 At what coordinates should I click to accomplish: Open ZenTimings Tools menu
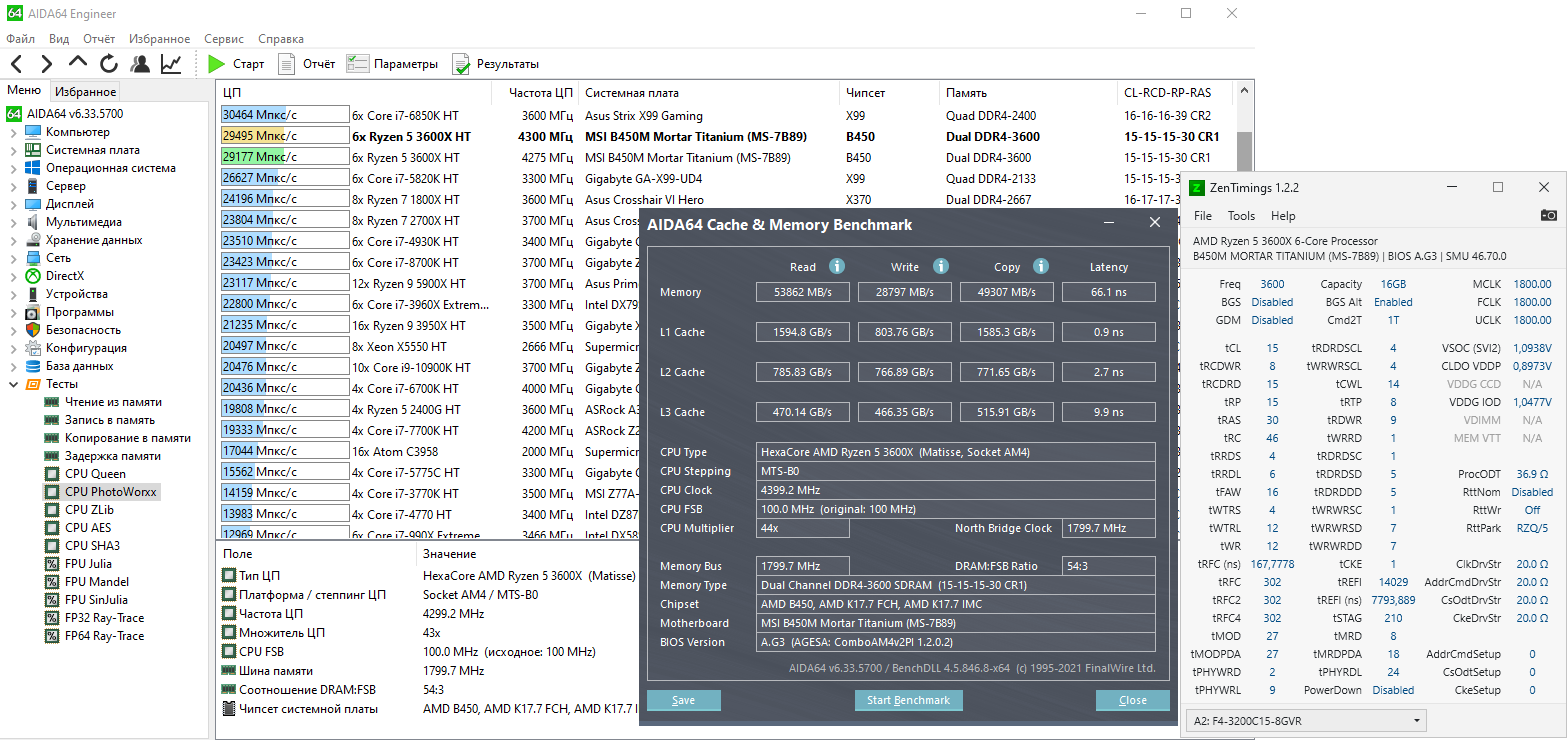[1241, 216]
